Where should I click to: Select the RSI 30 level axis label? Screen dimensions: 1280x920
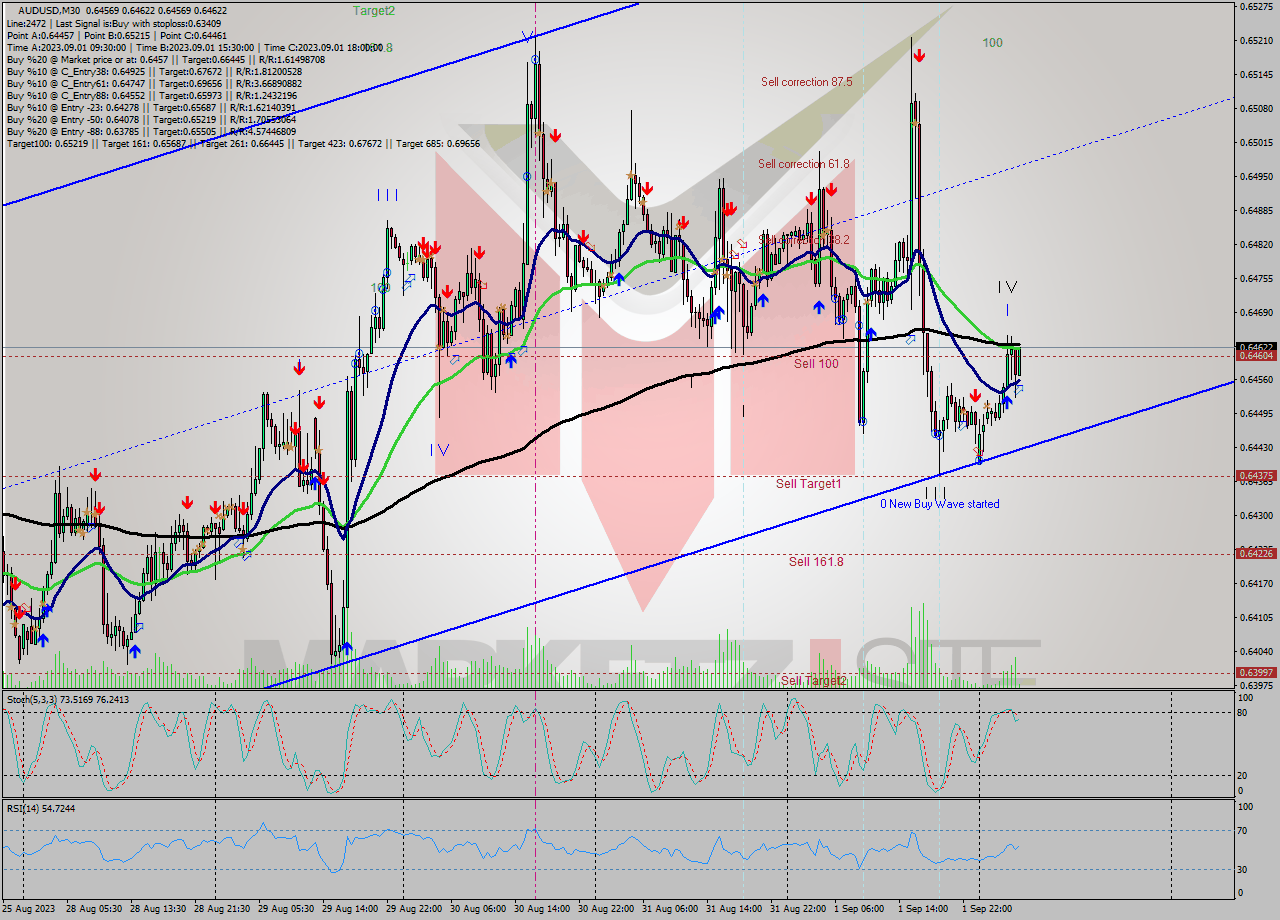click(x=1241, y=869)
